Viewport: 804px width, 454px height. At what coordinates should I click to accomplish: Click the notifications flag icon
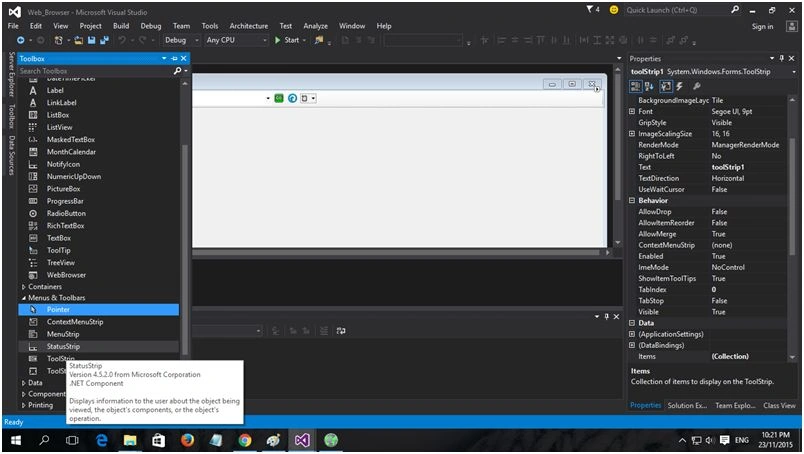coord(590,9)
